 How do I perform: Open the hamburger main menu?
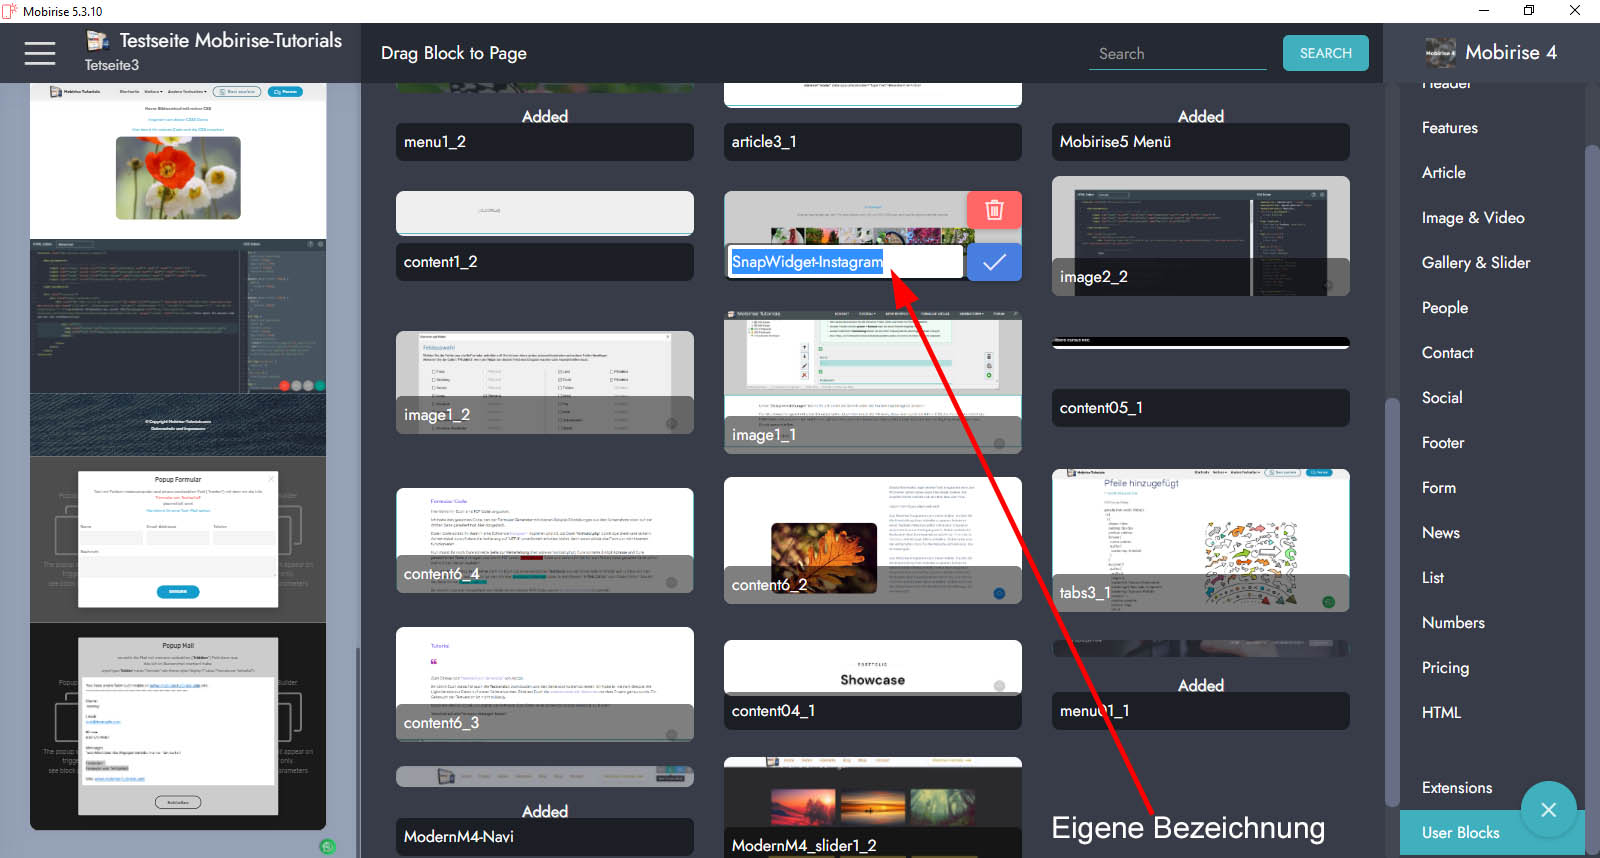[x=40, y=53]
